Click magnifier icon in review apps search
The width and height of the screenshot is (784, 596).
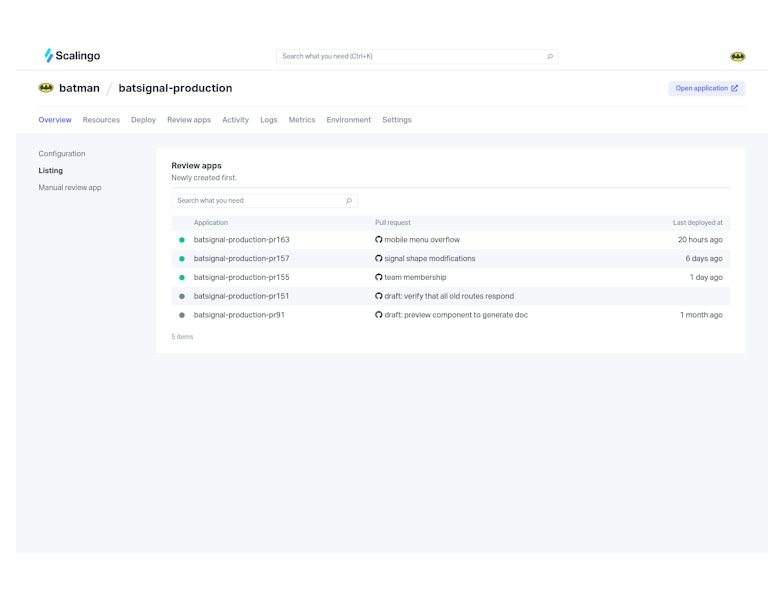(348, 201)
